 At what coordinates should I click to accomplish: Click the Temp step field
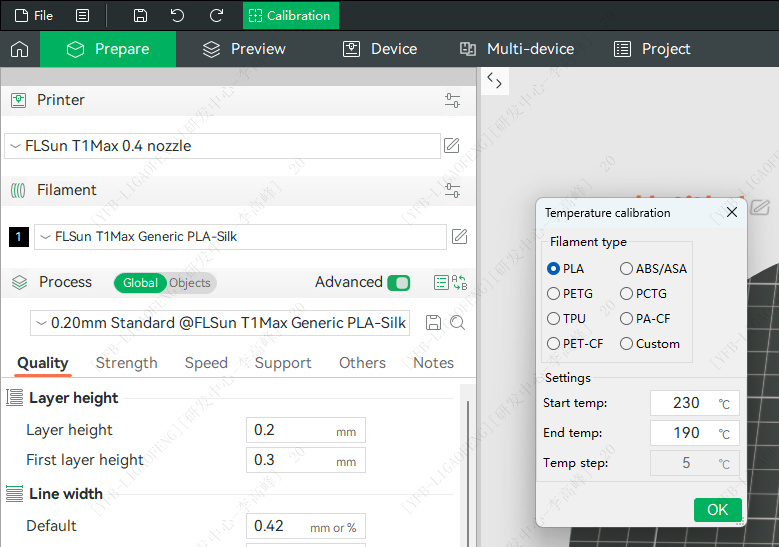695,463
